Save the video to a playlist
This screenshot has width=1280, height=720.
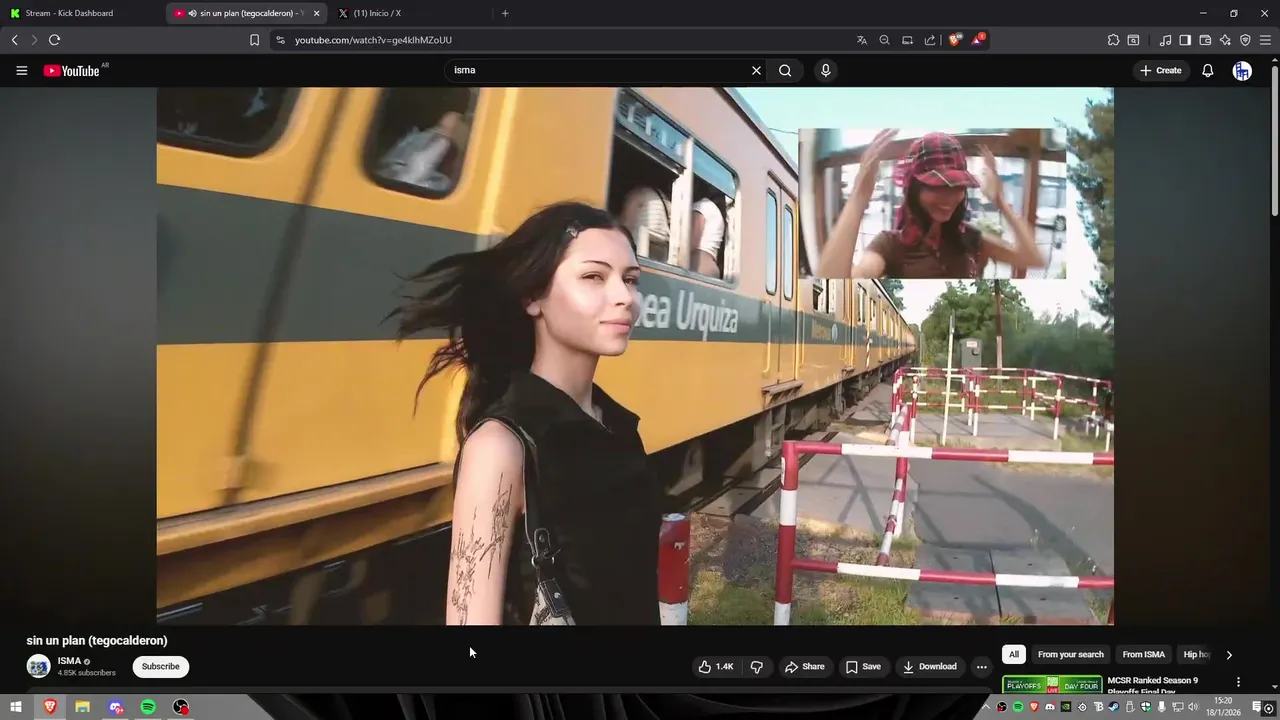click(863, 667)
